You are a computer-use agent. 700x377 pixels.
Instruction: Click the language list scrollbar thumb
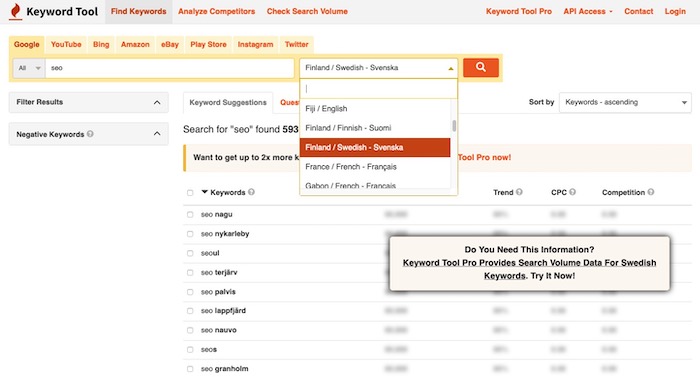pyautogui.click(x=454, y=126)
